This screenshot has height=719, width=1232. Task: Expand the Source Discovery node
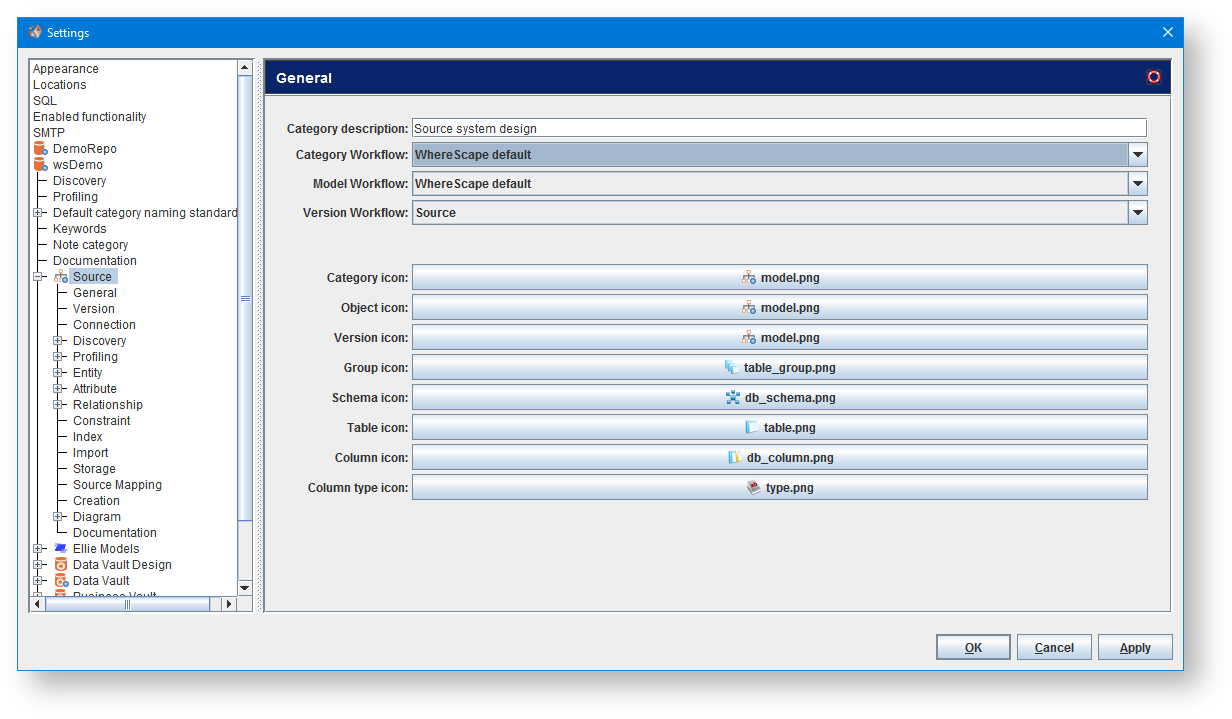(x=58, y=341)
